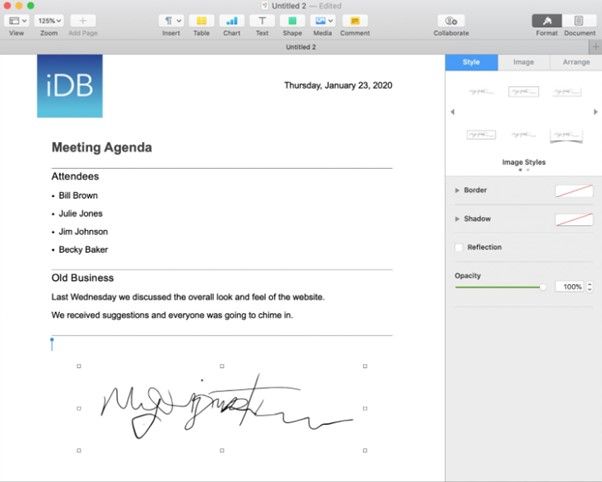Add a Text box from toolbar
Viewport: 602px width, 482px height.
click(261, 20)
